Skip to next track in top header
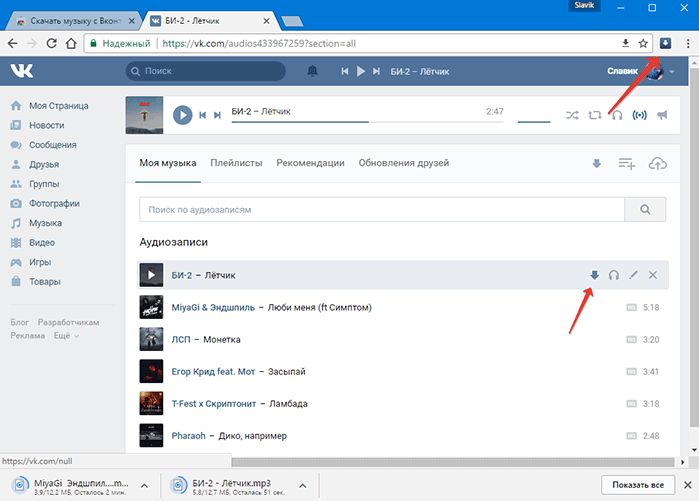Image resolution: width=699 pixels, height=501 pixels. (377, 71)
